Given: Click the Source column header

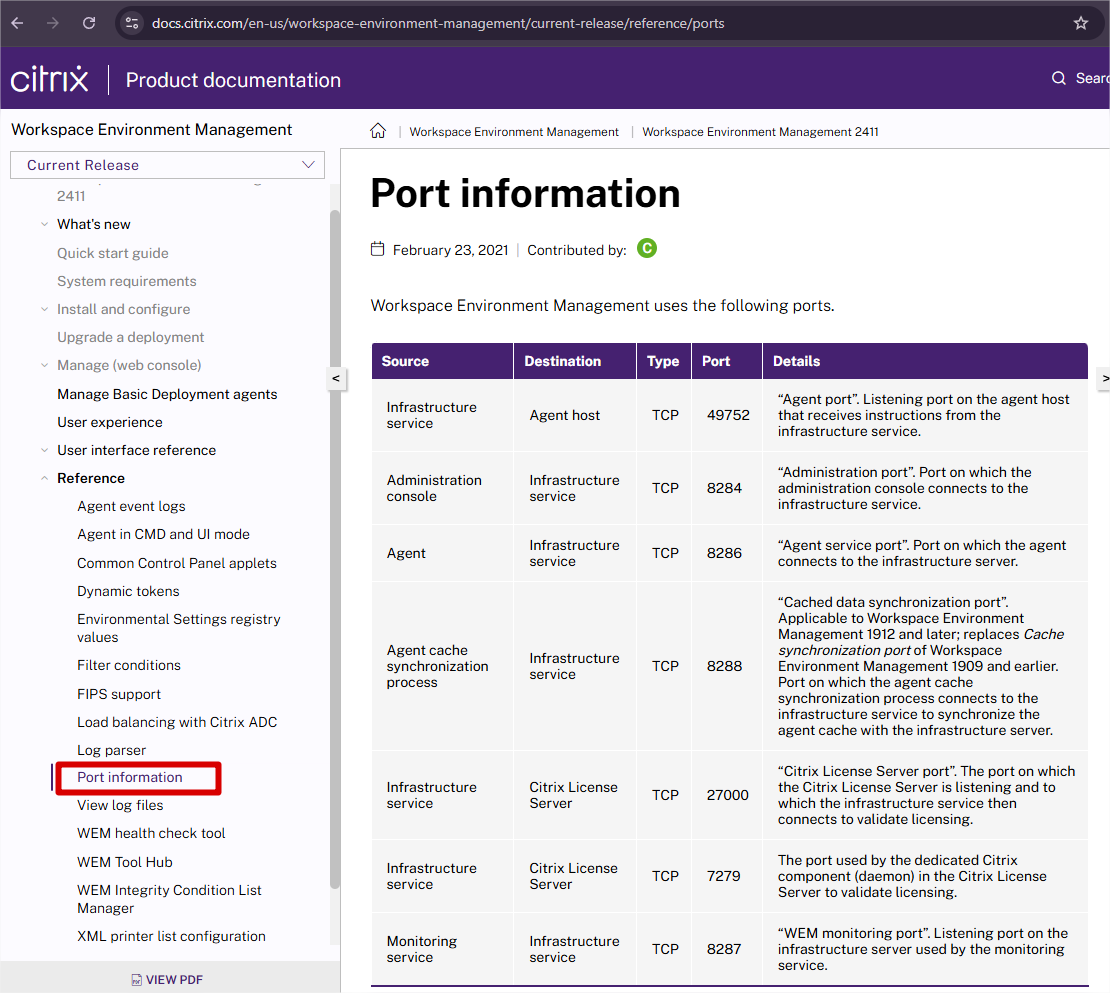Looking at the screenshot, I should click(442, 361).
